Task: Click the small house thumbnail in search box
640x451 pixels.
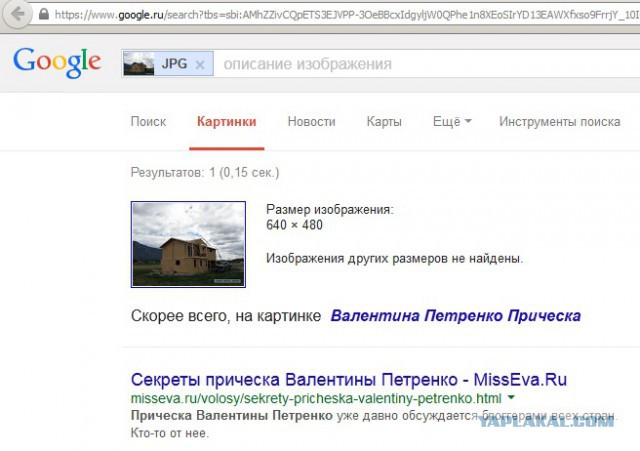Action: coord(139,64)
